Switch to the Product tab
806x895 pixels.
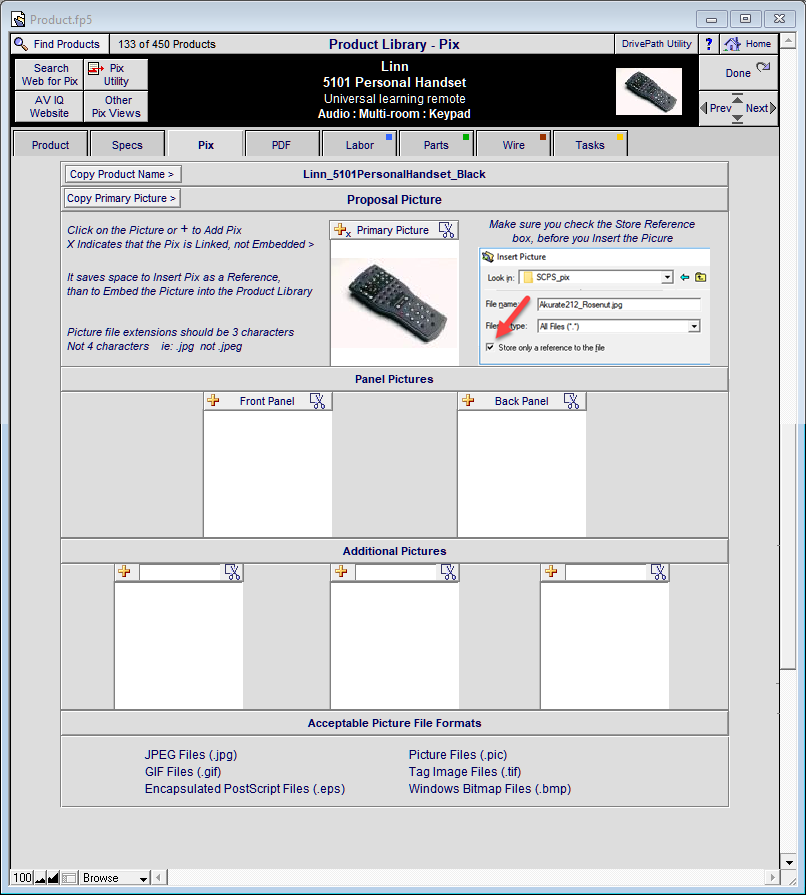tap(50, 144)
